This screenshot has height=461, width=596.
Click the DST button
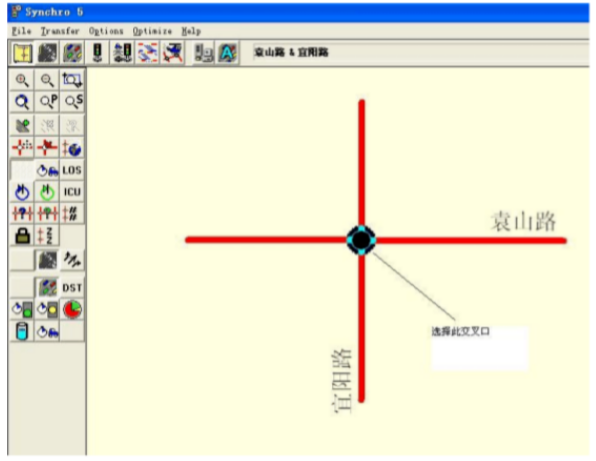click(x=72, y=288)
